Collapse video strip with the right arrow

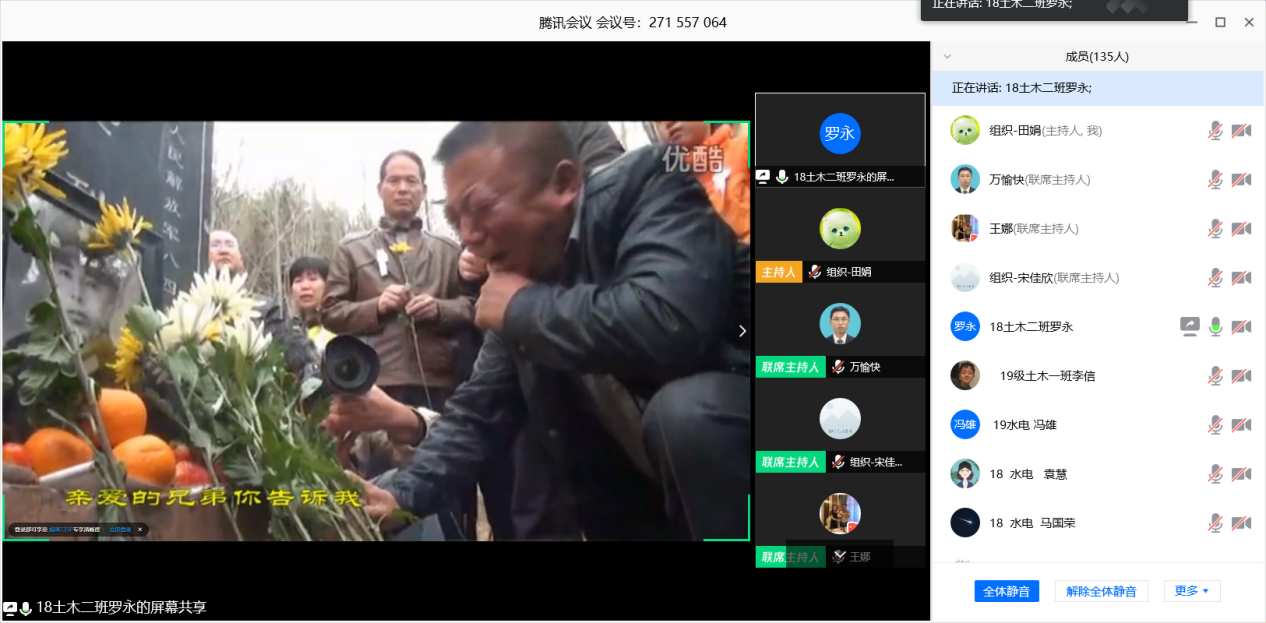[742, 331]
